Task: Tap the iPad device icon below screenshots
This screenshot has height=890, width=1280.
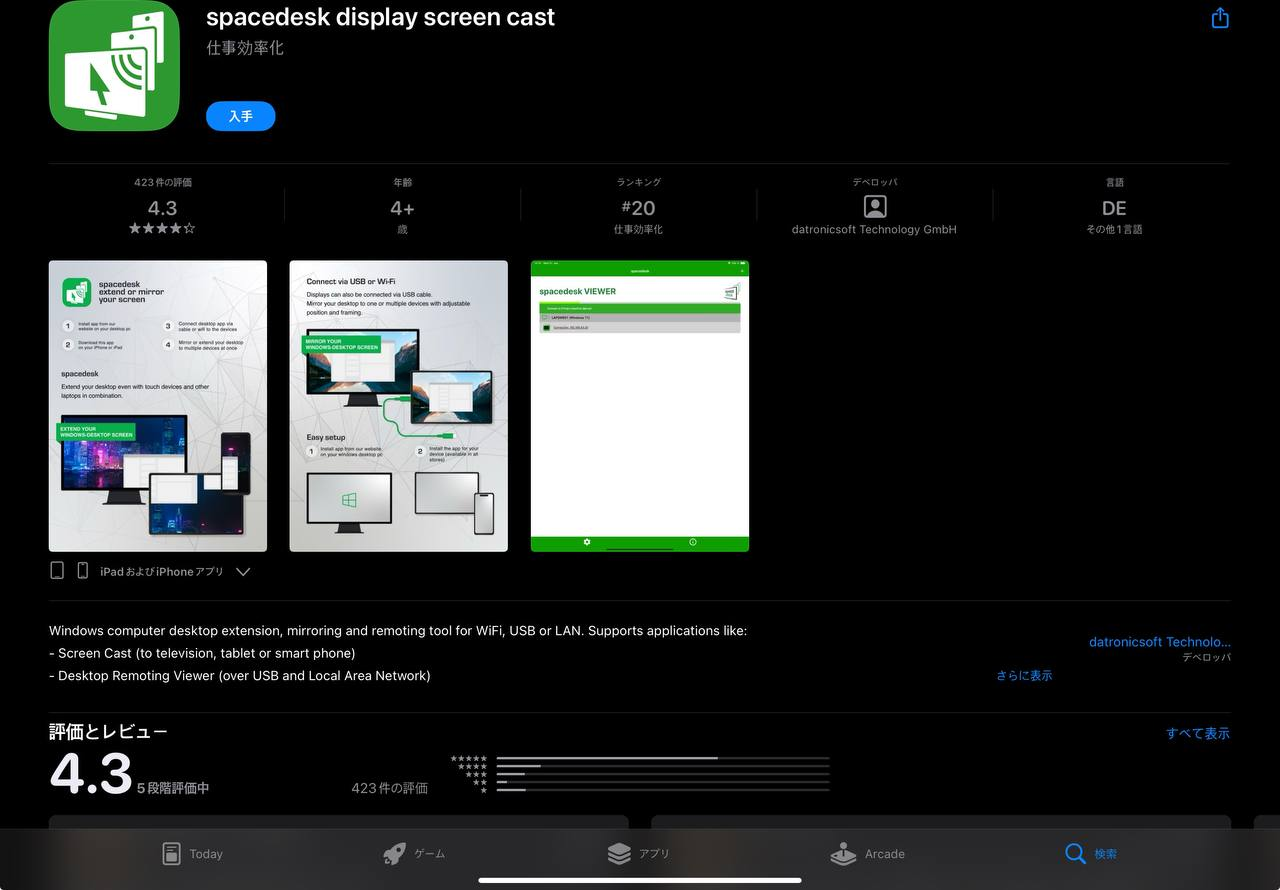Action: 57,570
